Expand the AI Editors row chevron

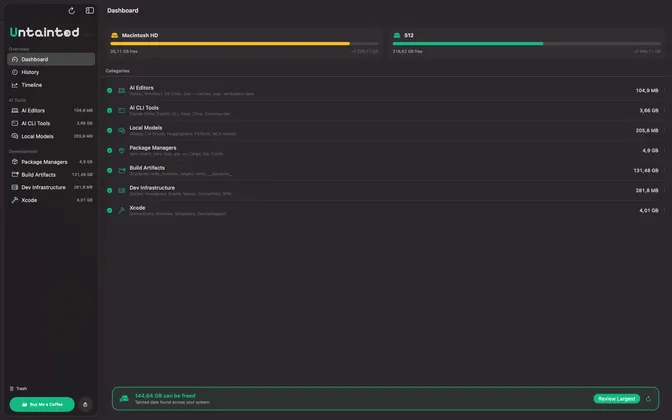click(665, 90)
